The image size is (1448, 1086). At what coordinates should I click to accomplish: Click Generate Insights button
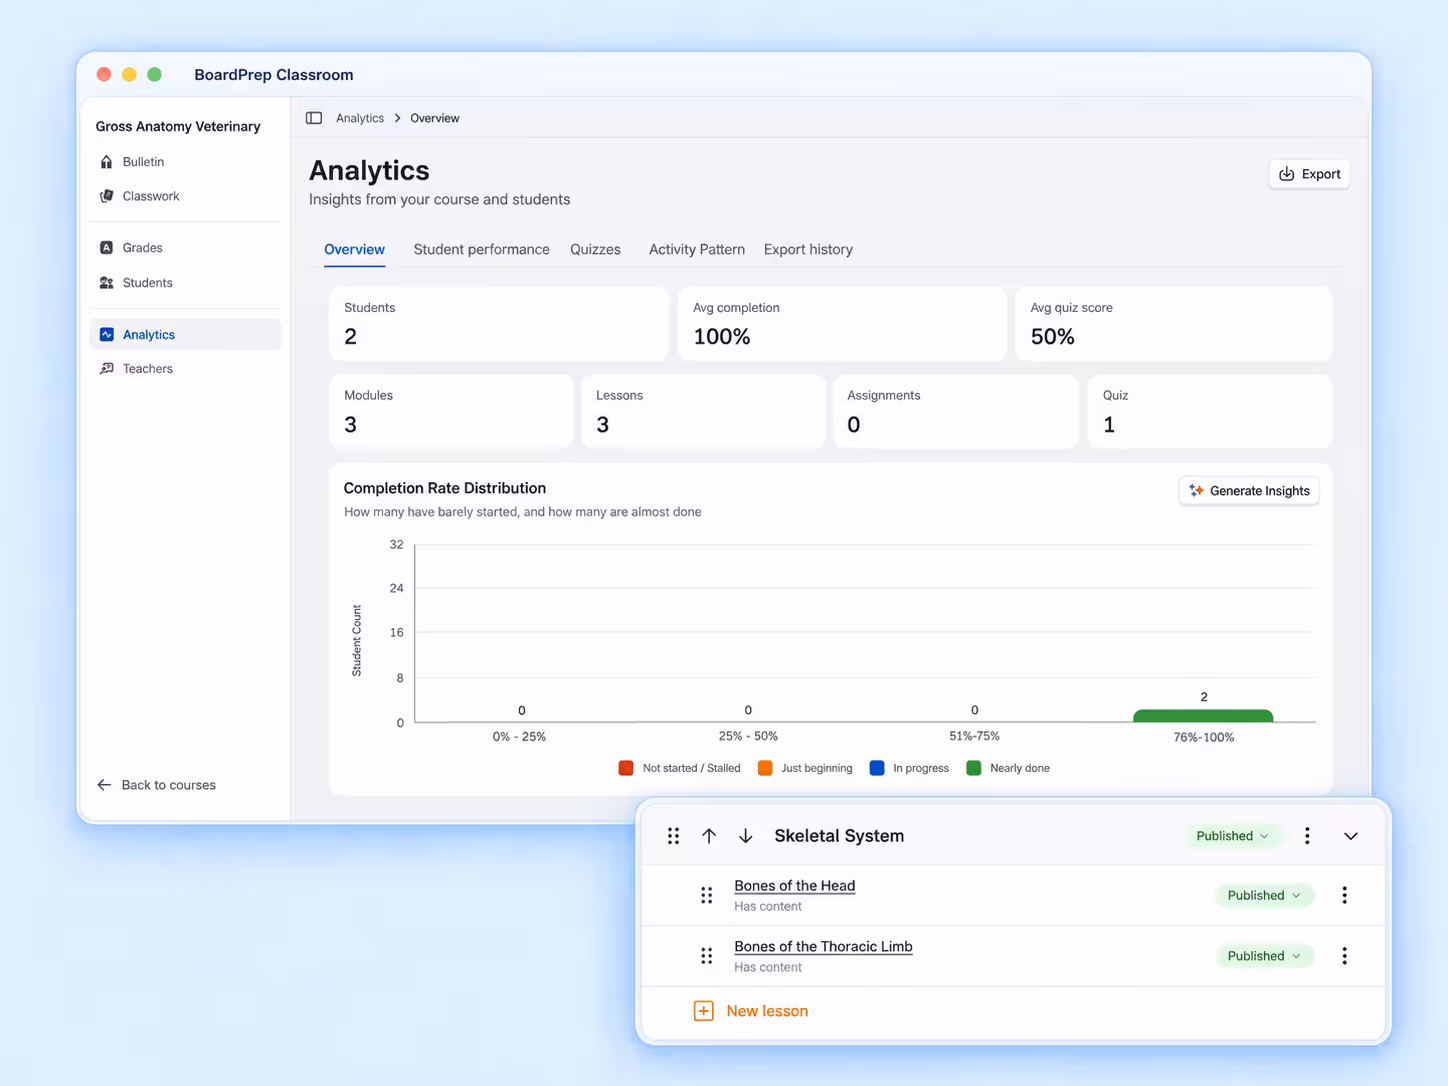point(1249,491)
